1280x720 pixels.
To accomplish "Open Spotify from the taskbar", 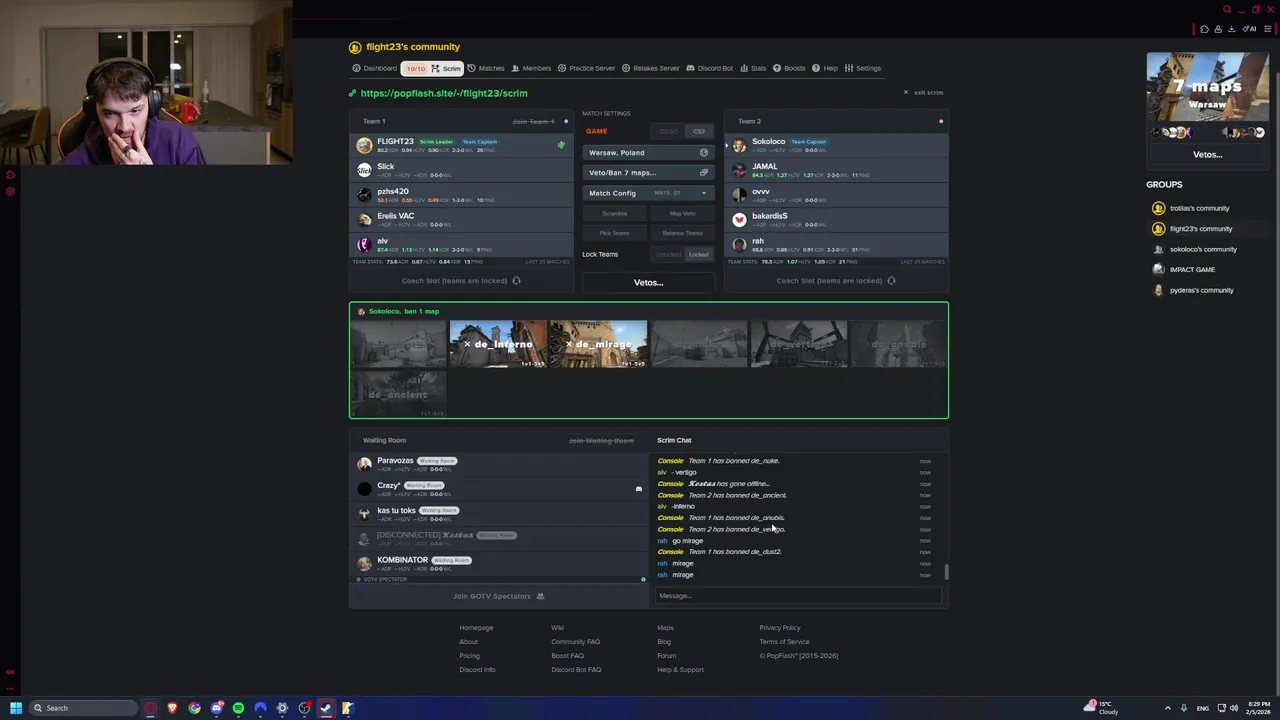I will click(238, 708).
